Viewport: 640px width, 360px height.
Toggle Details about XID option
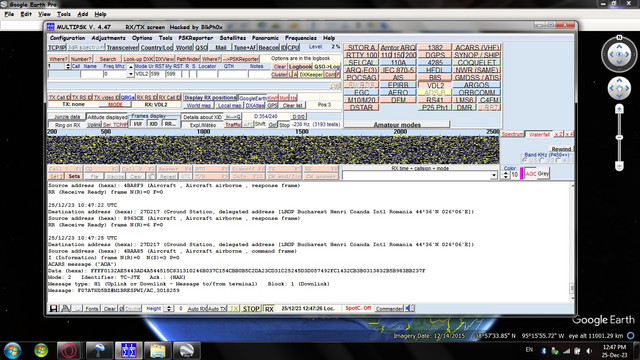202,117
